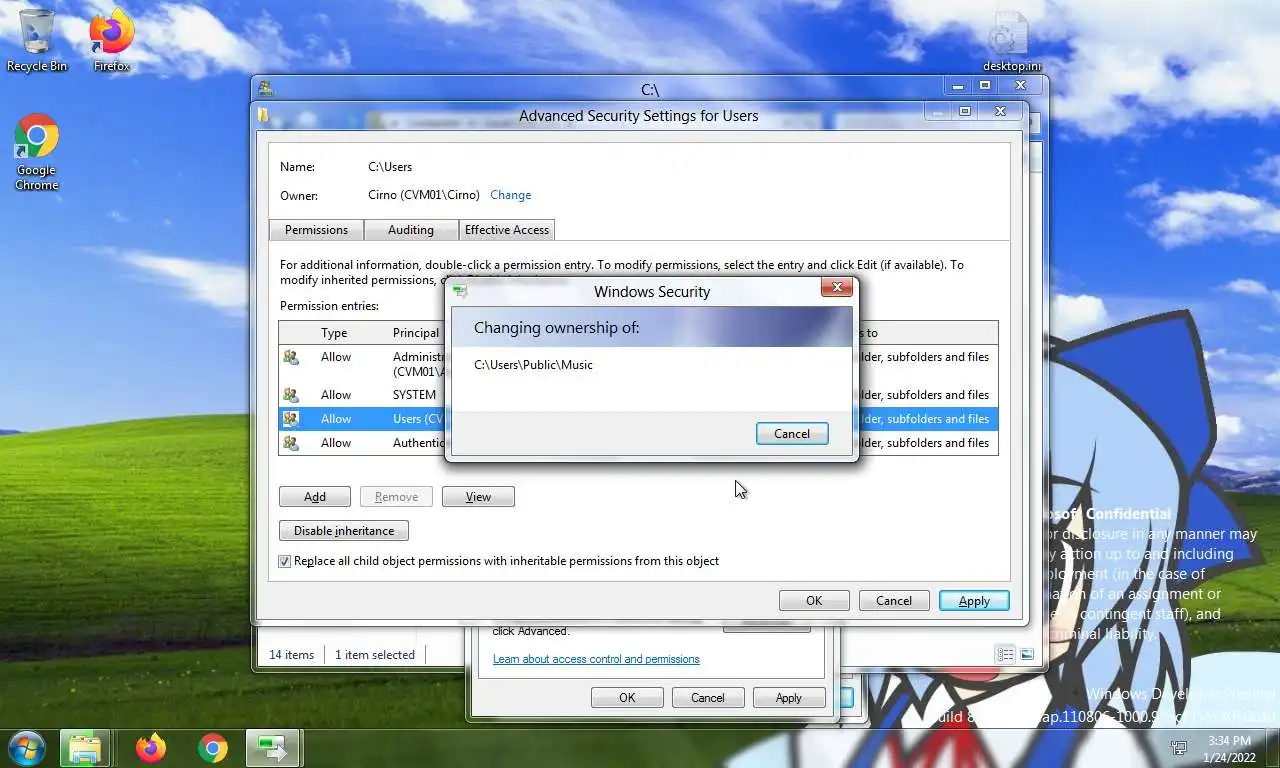The height and width of the screenshot is (768, 1280).
Task: Open the Permissions tab
Action: tap(316, 230)
